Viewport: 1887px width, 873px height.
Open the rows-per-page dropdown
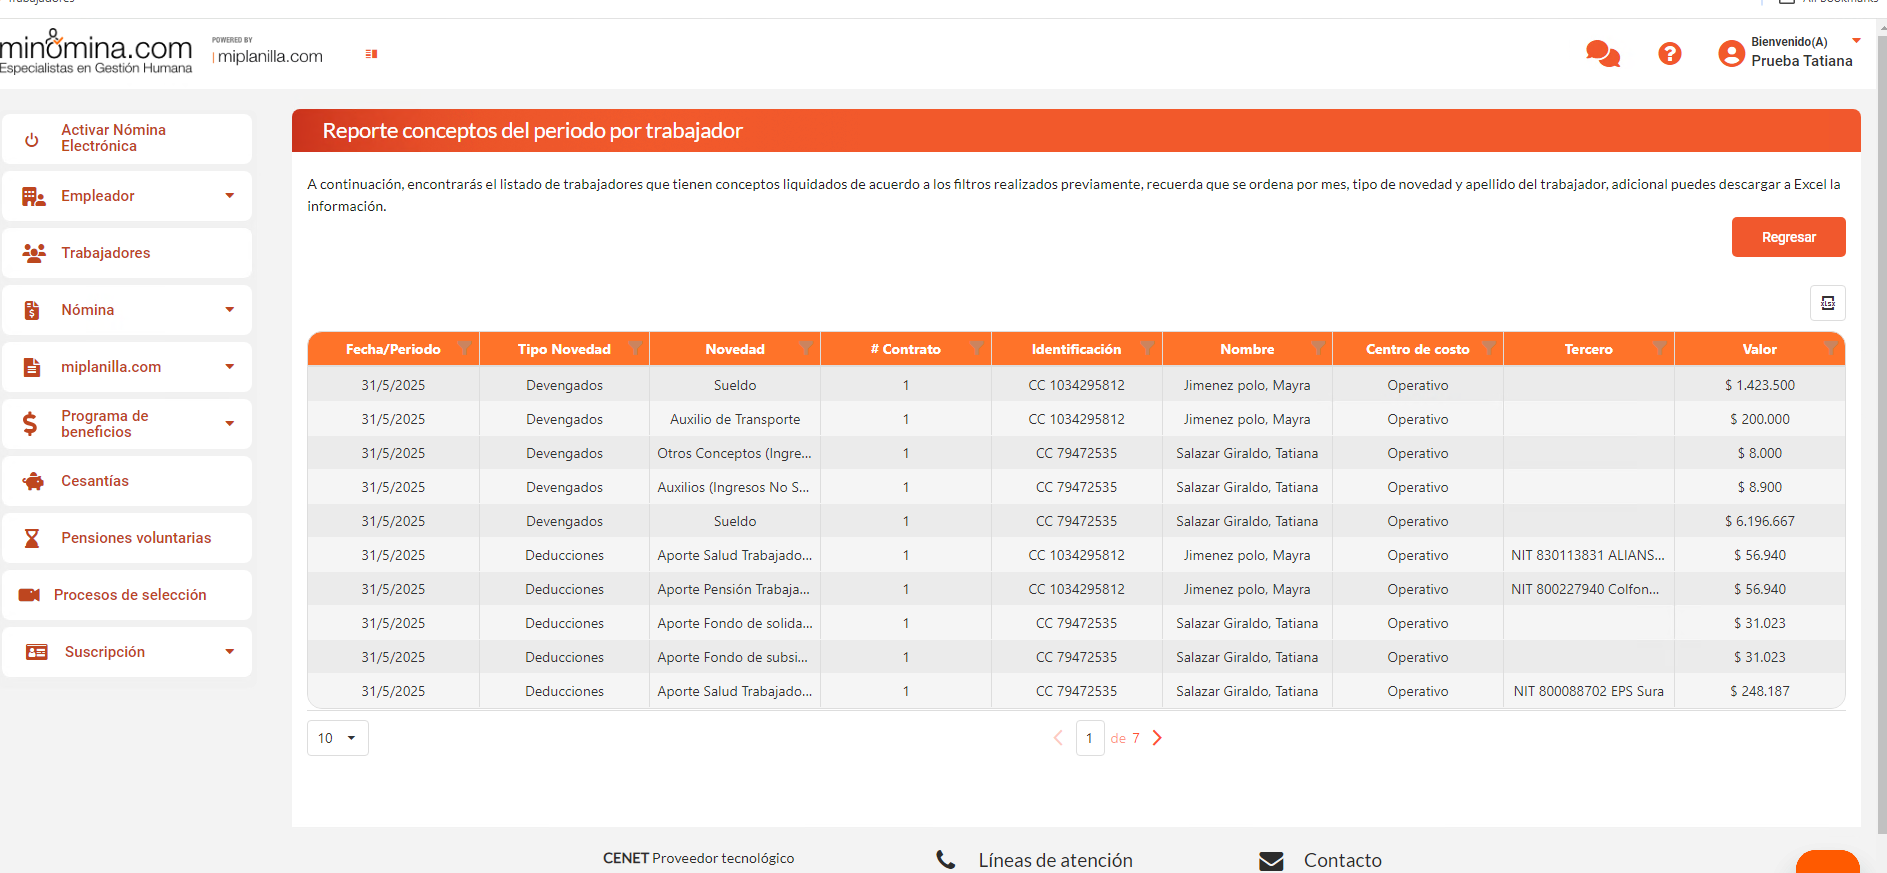tap(337, 738)
